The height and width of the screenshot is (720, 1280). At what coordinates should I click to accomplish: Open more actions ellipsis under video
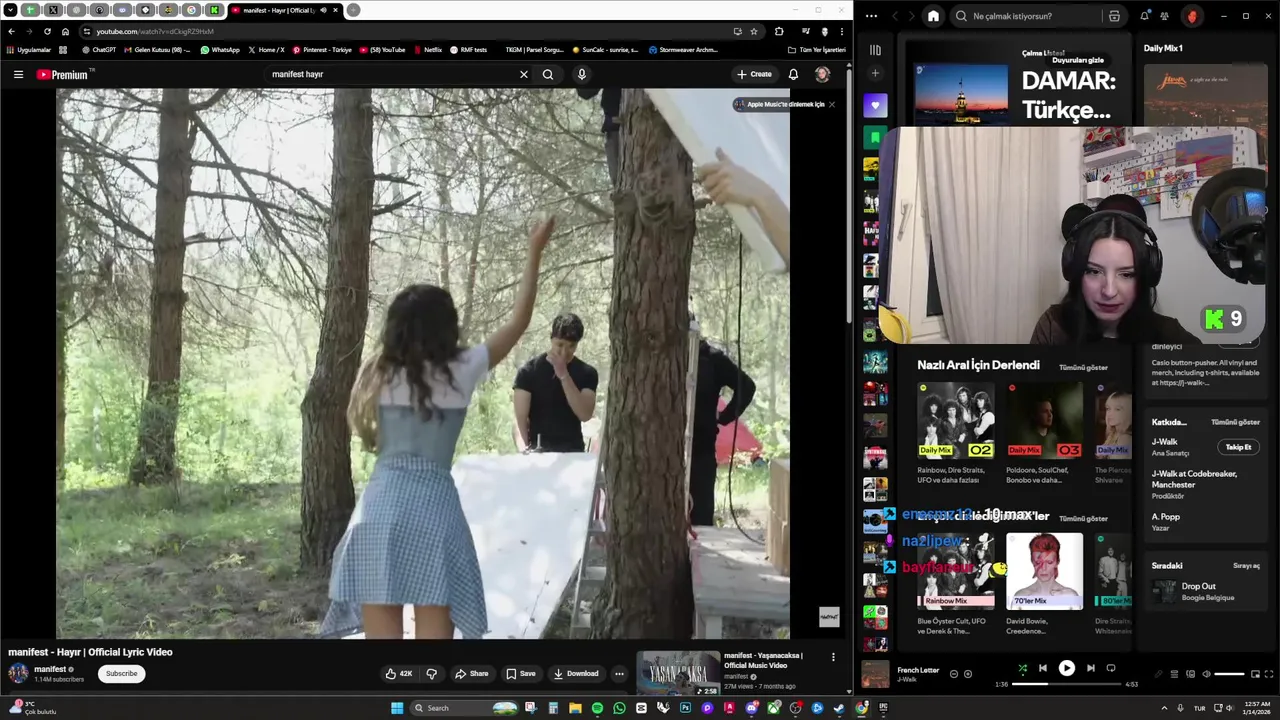[619, 673]
